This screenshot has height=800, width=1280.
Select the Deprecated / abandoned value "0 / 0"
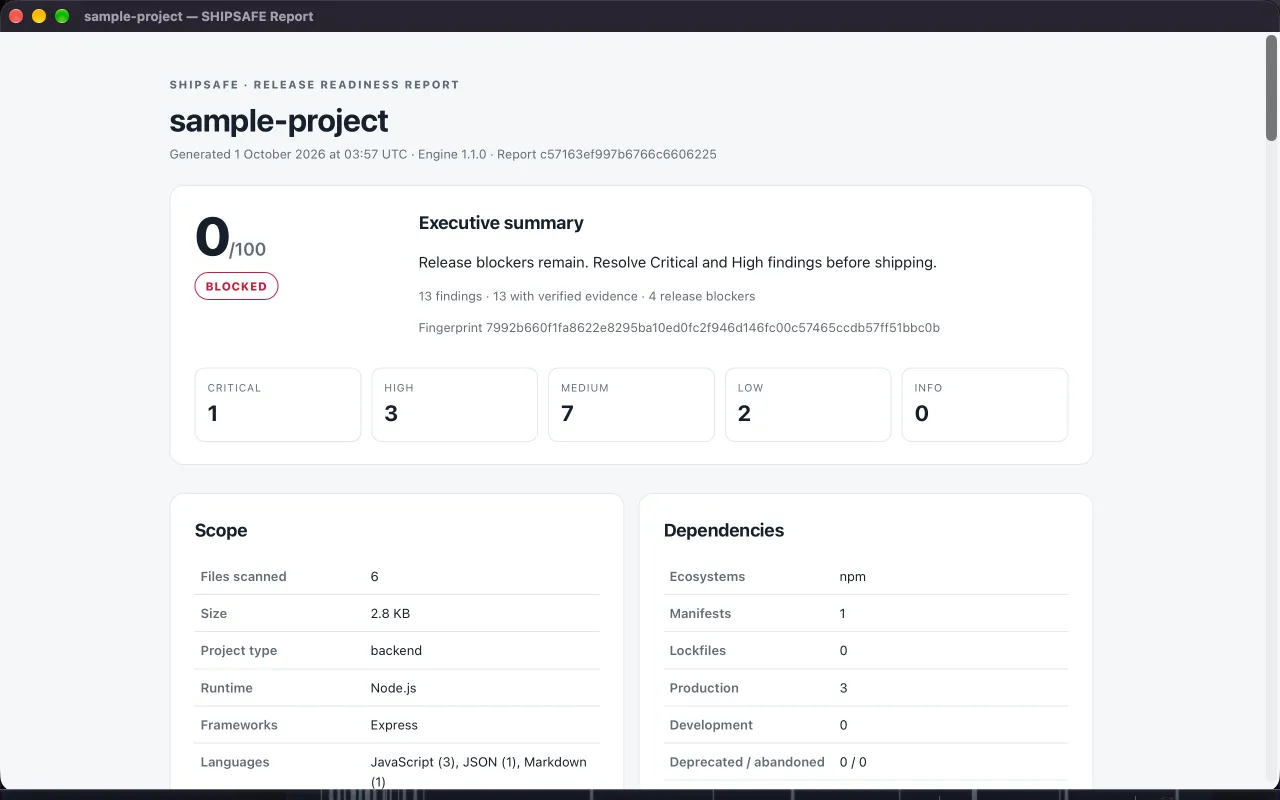point(853,762)
